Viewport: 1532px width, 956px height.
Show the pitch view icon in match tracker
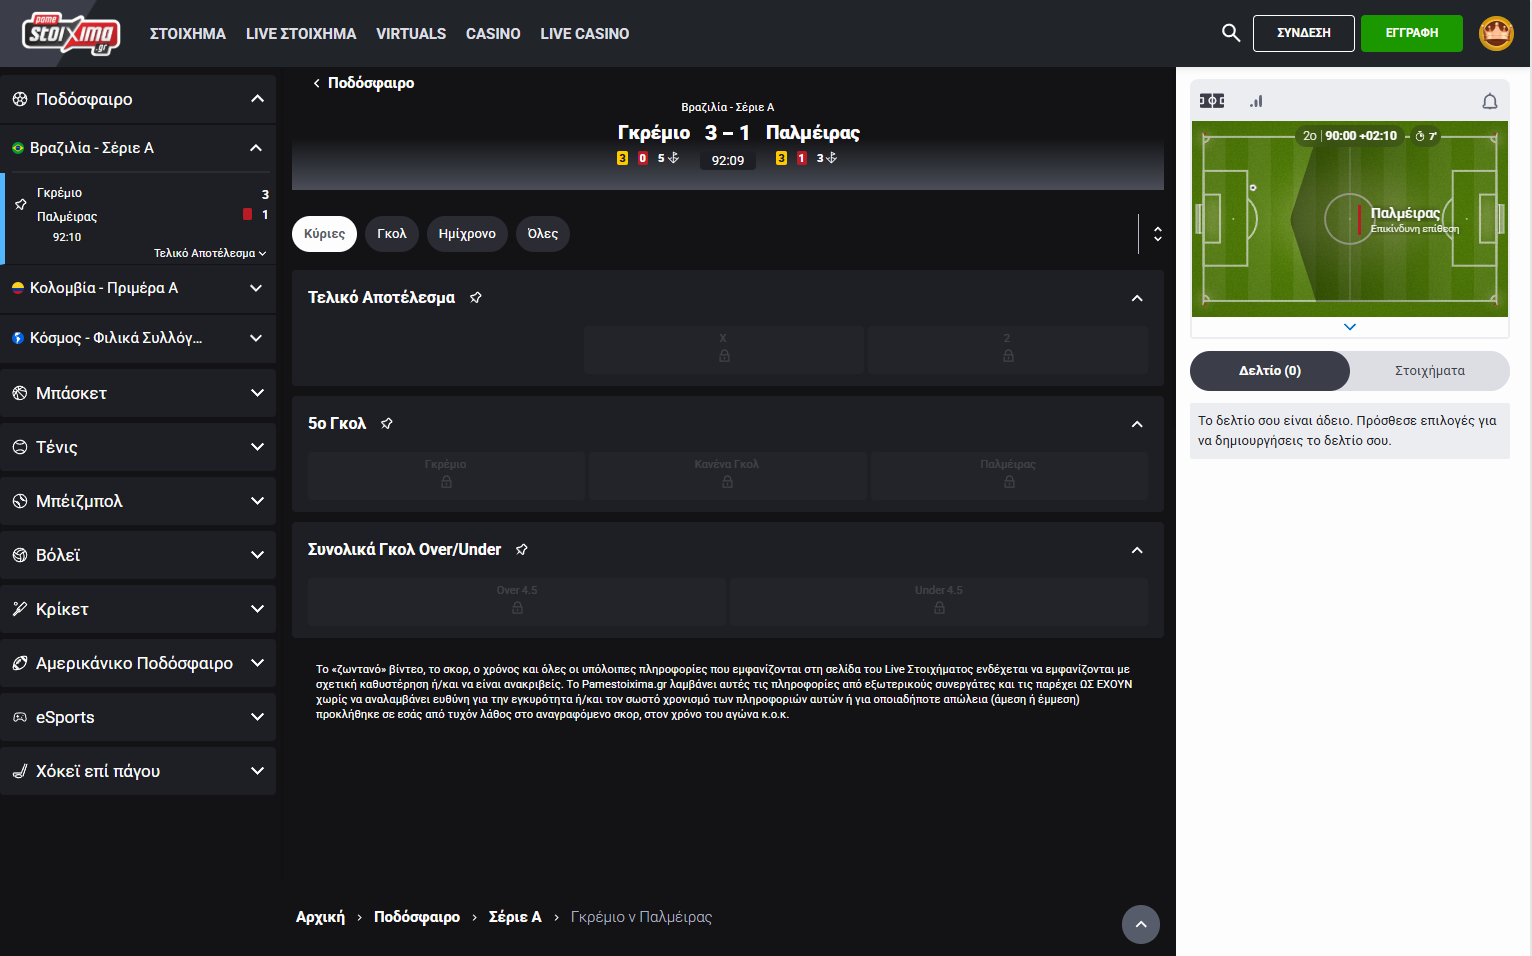[x=1212, y=101]
